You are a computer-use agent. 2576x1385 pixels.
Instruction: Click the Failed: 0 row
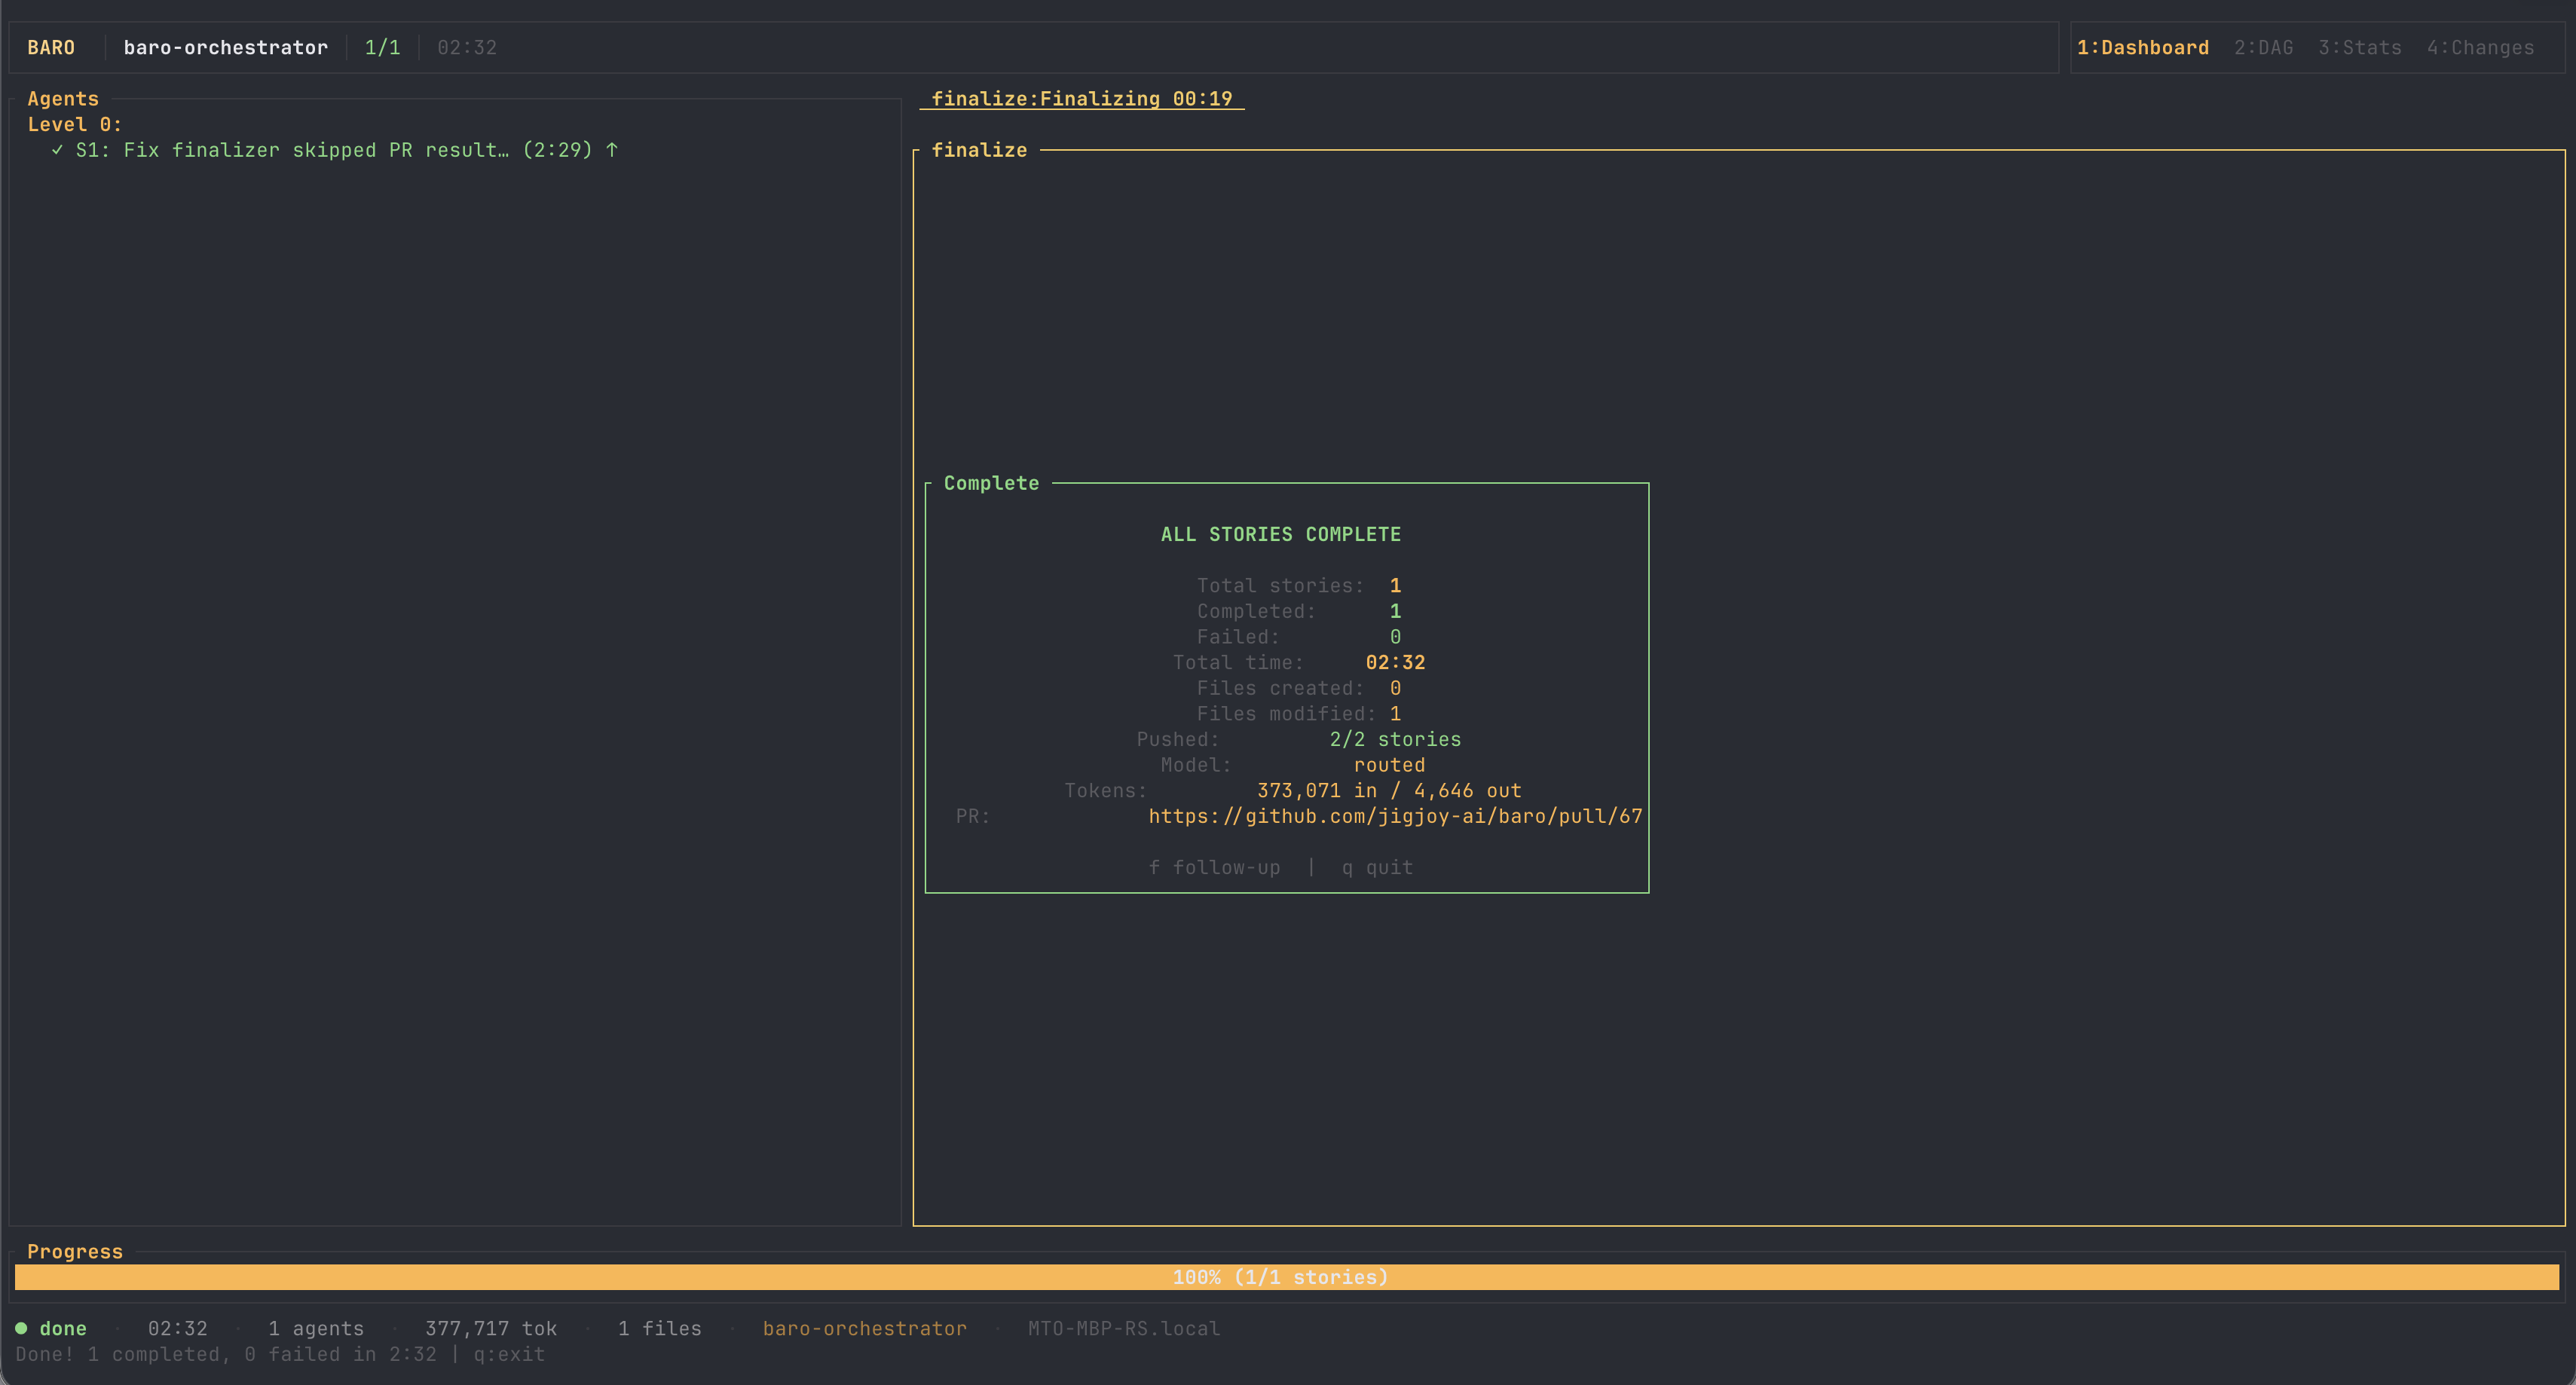click(1299, 637)
